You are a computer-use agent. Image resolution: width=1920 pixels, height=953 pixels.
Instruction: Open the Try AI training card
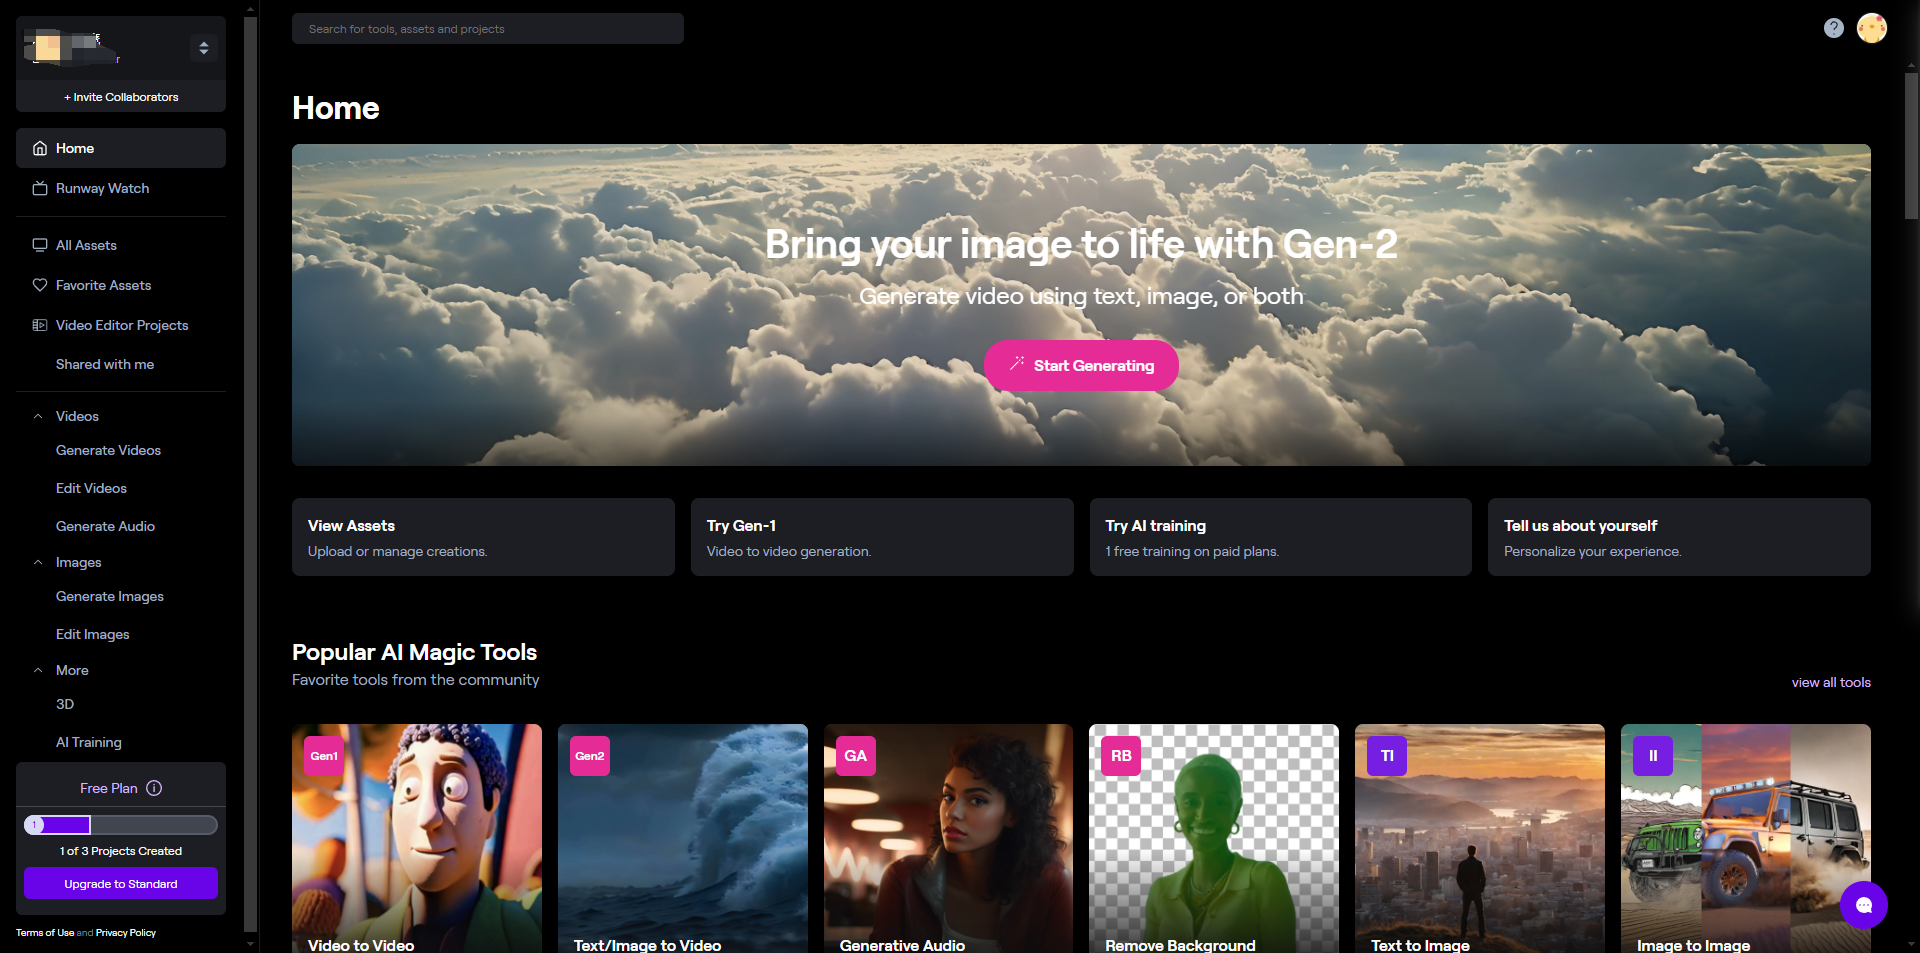click(1281, 537)
